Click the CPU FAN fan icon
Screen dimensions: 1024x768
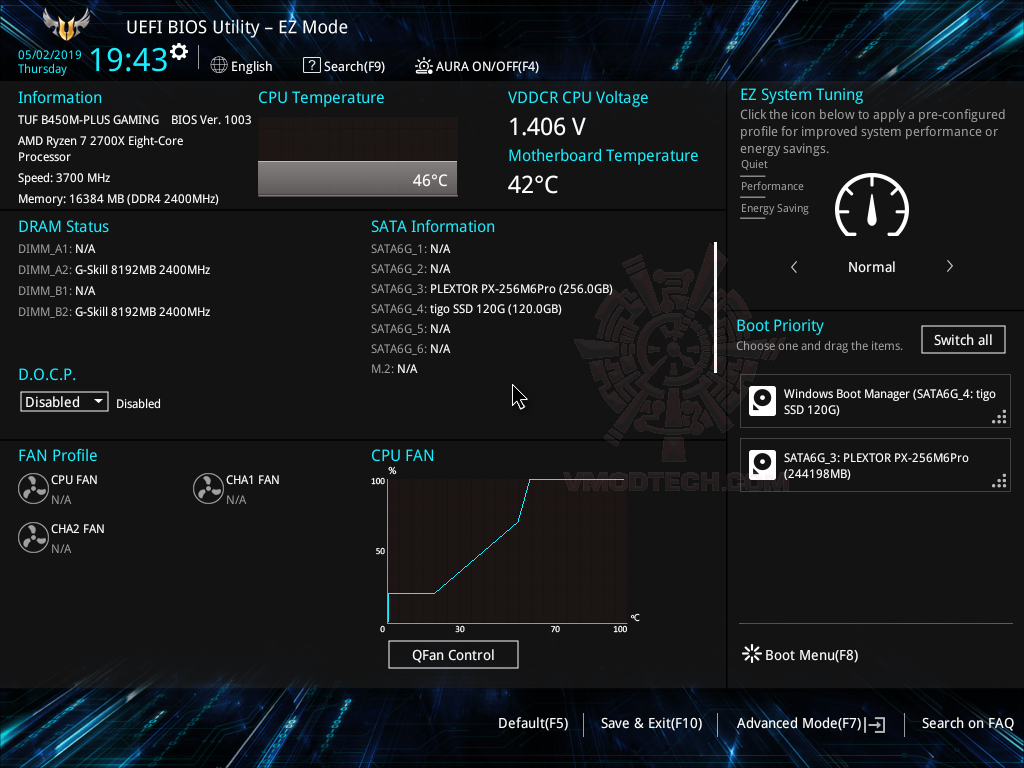point(33,488)
